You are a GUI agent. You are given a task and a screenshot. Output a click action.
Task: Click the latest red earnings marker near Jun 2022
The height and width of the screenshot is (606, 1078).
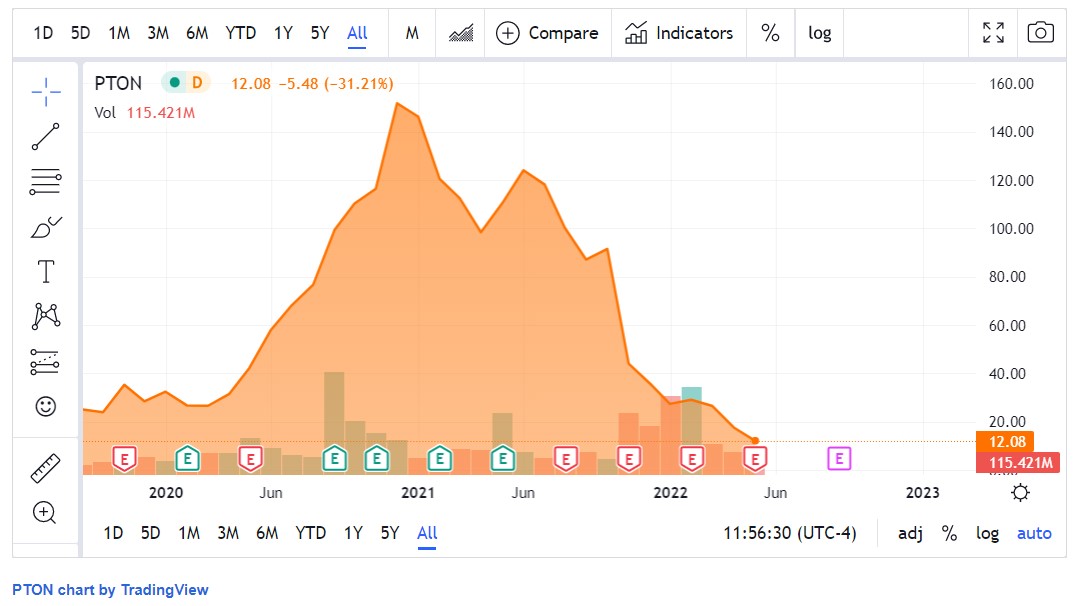coord(755,459)
